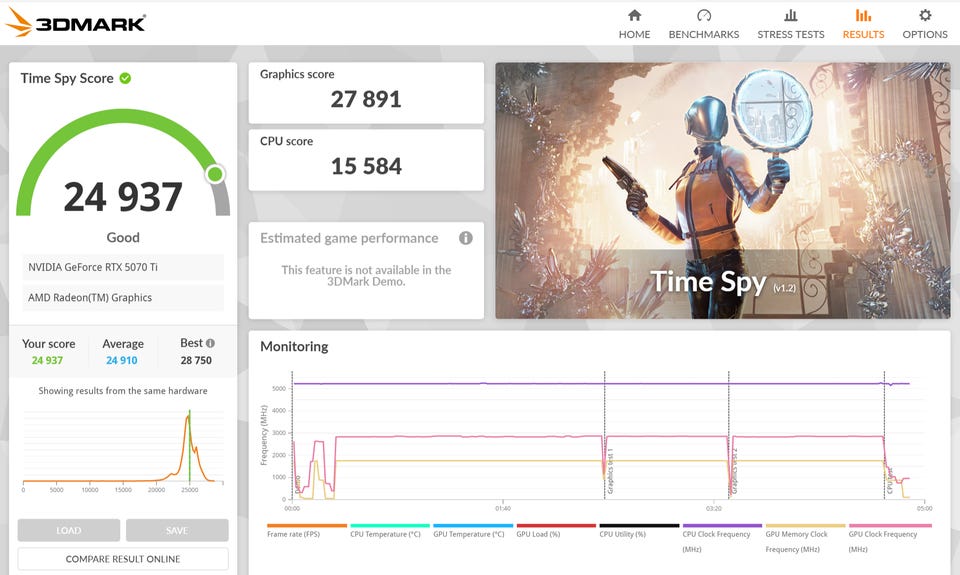Image resolution: width=960 pixels, height=575 pixels.
Task: Click the Monitoring heading
Action: (294, 347)
